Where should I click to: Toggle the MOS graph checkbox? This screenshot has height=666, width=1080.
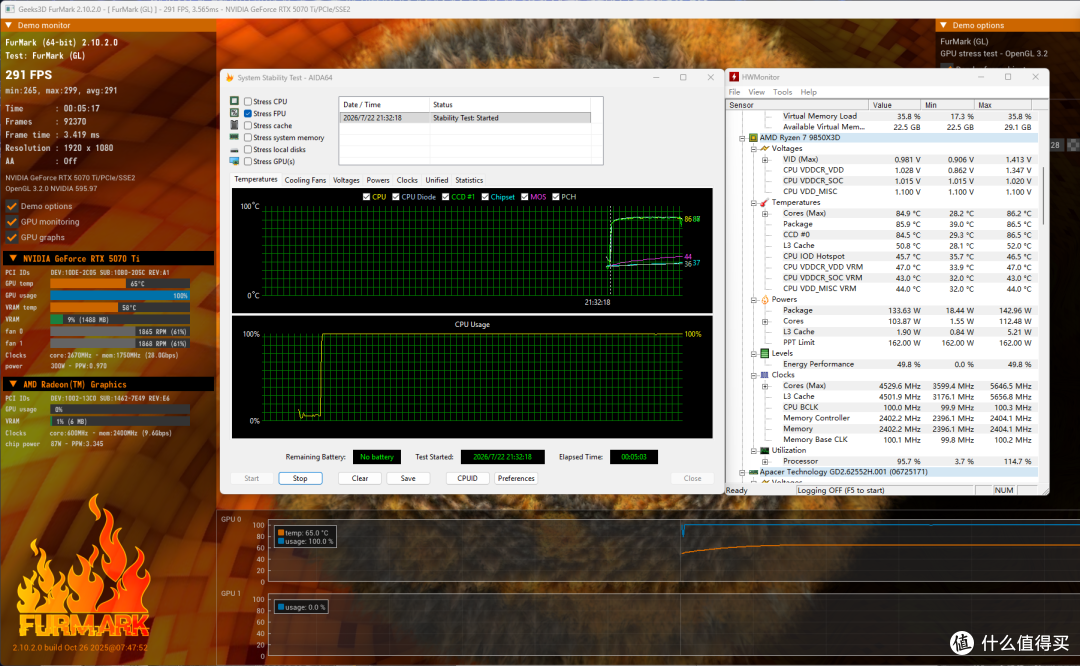[525, 197]
